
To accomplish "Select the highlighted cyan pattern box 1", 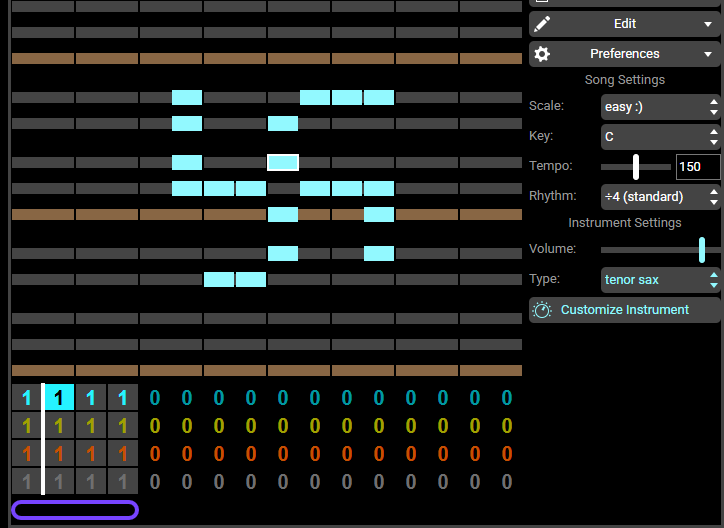I will (59, 397).
